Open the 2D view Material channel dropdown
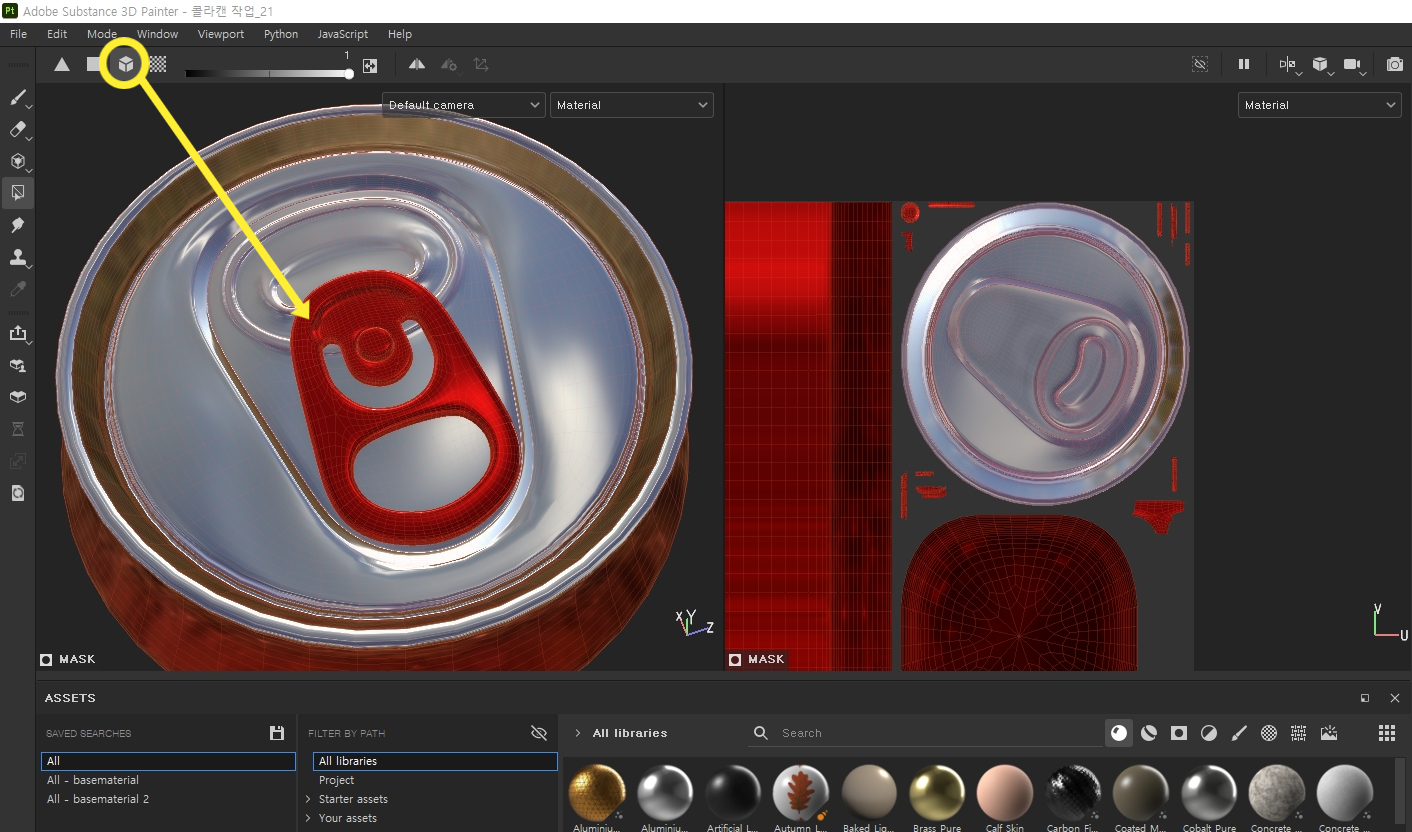Screen dimensions: 1412x832 coord(1319,105)
